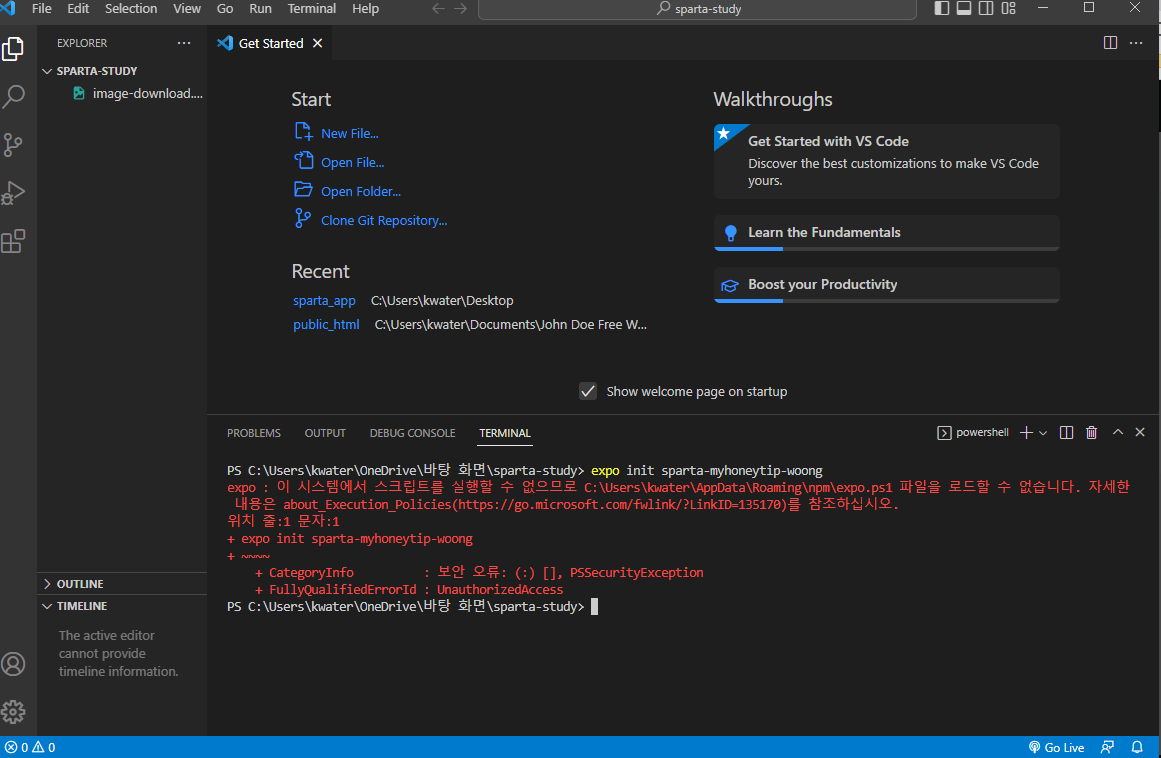Switch to the Problems panel tab

254,433
